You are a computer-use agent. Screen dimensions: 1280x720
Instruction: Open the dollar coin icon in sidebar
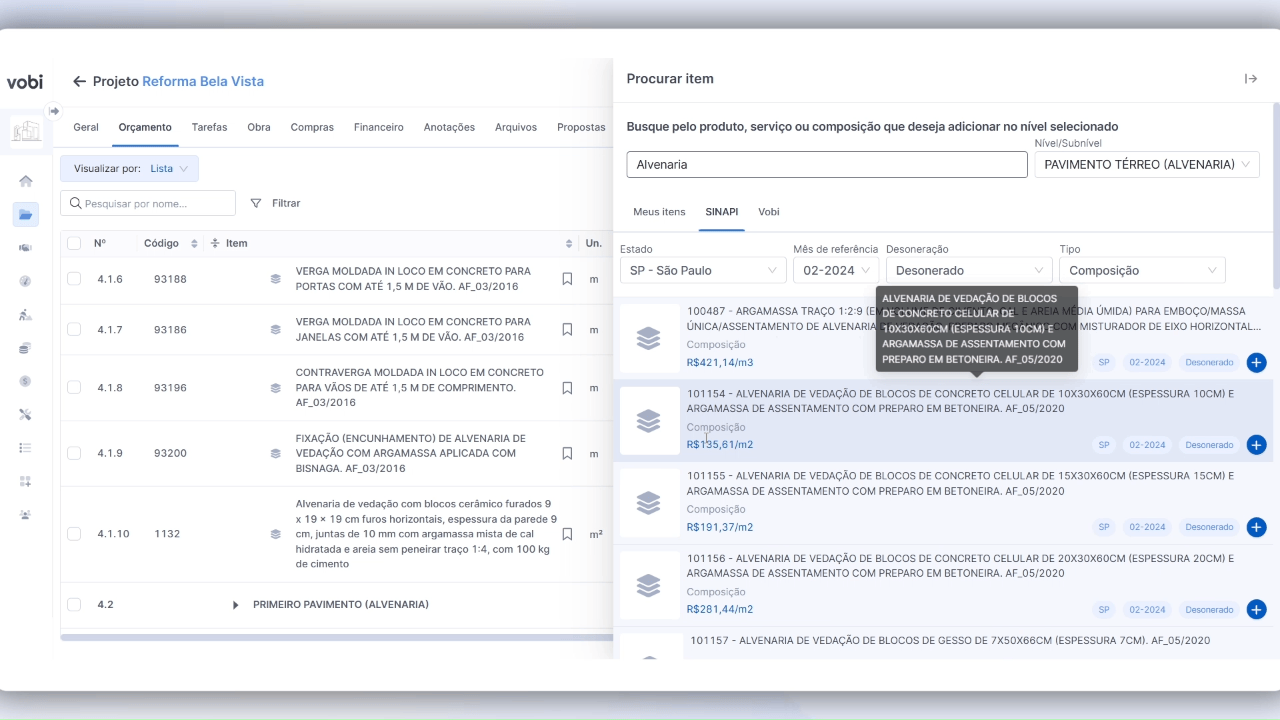26,381
